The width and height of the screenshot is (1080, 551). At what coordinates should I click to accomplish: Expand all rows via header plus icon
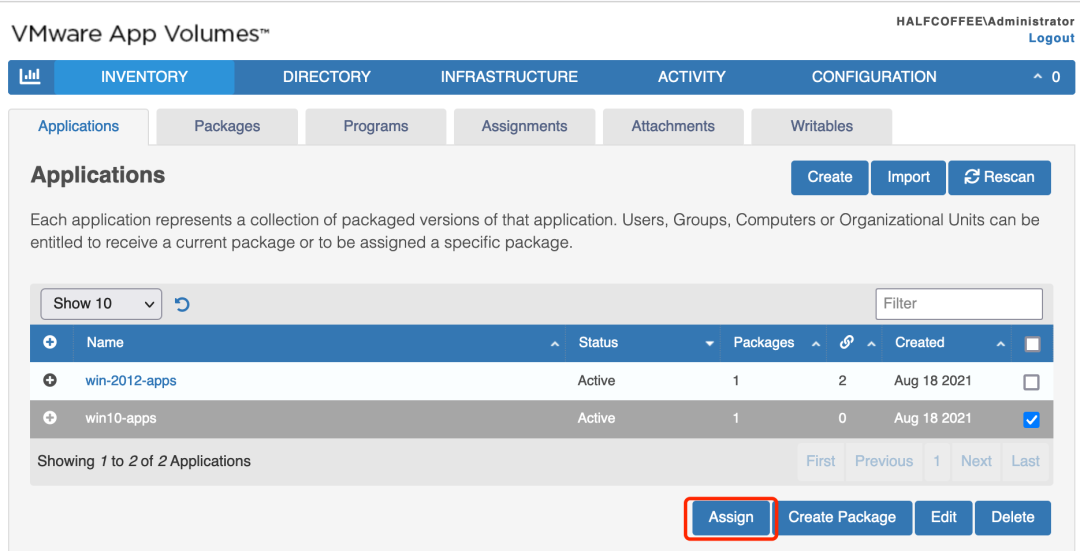tap(50, 342)
